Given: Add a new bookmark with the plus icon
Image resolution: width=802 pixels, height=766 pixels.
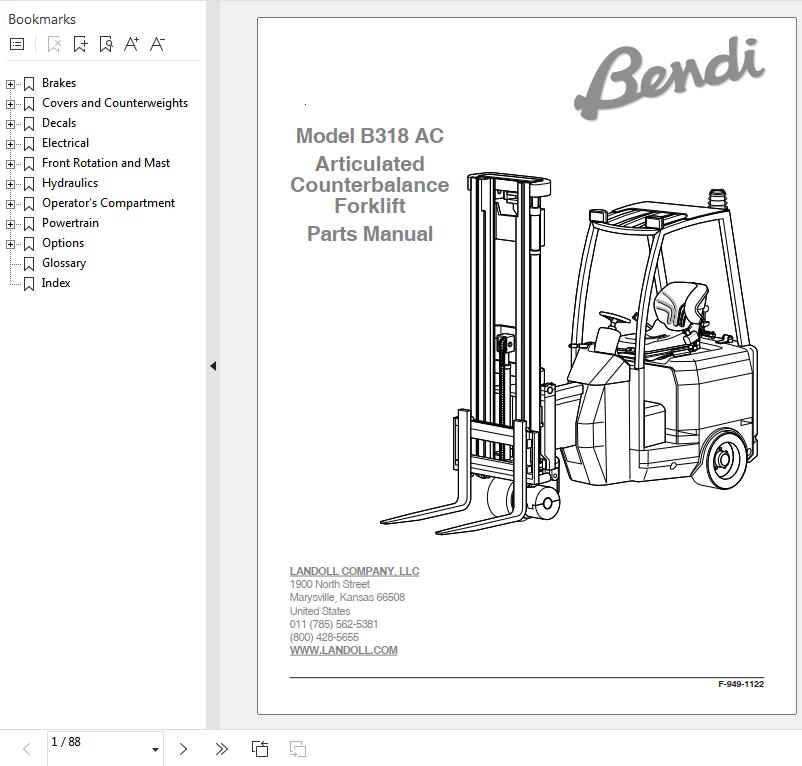Looking at the screenshot, I should pos(80,44).
